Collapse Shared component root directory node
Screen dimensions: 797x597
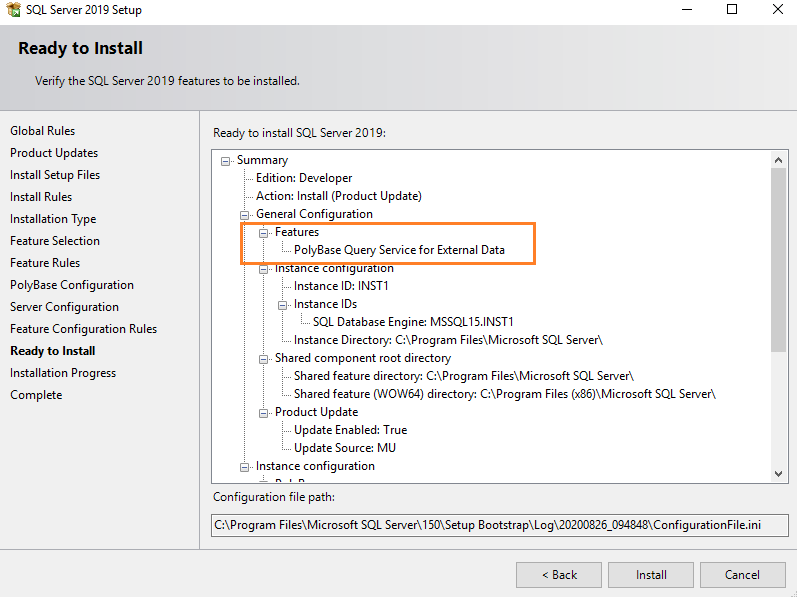point(265,358)
